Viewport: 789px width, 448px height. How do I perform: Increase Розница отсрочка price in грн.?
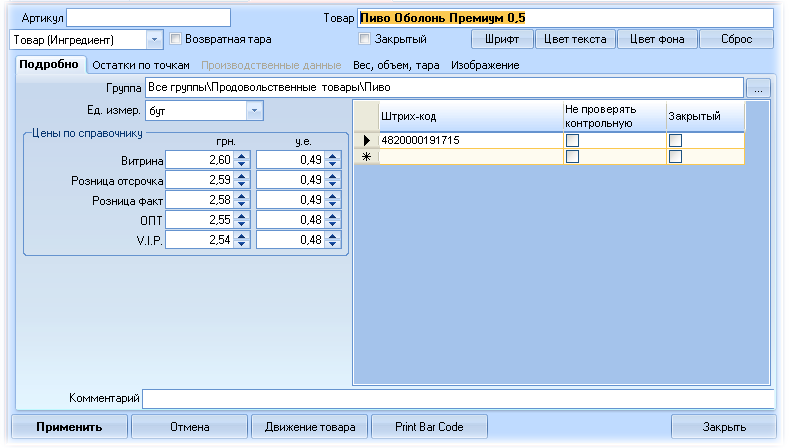[242, 176]
